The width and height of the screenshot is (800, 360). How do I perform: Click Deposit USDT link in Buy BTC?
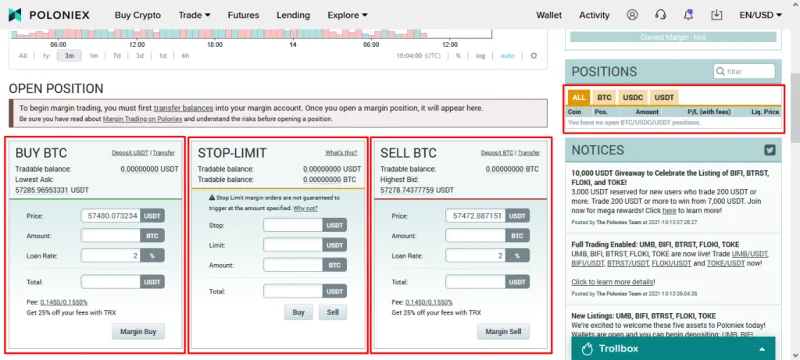[130, 152]
